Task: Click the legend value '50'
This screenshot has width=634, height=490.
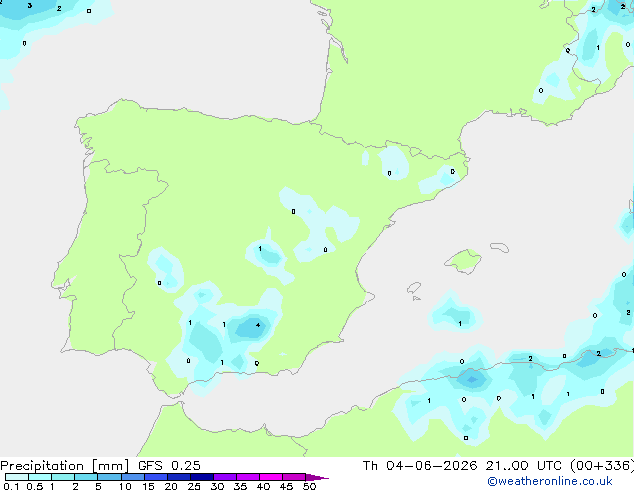Action: (x=309, y=486)
